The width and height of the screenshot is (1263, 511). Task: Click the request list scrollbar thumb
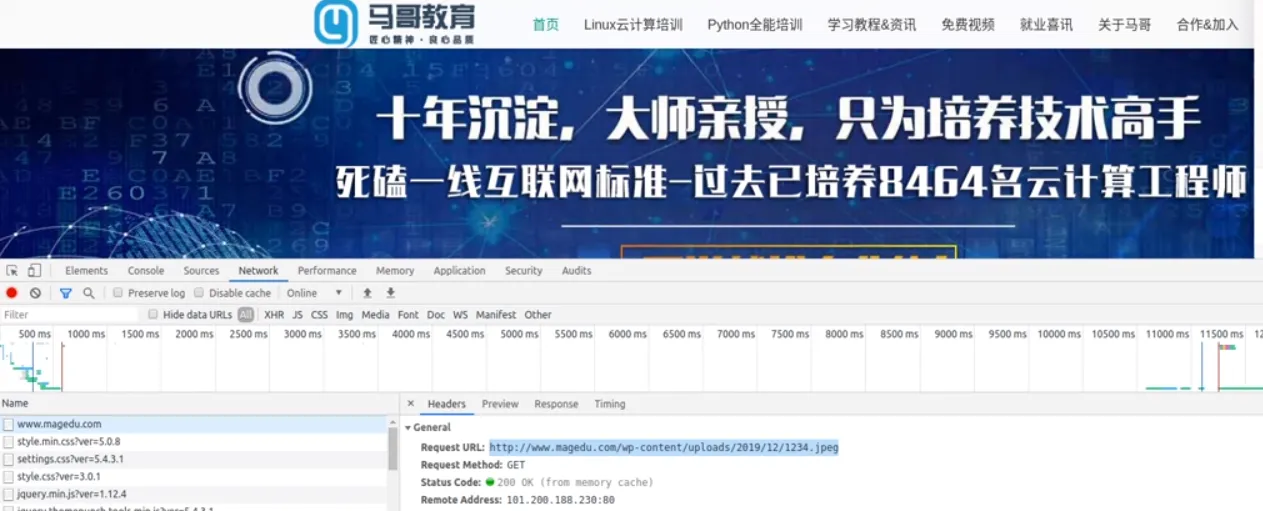(393, 448)
